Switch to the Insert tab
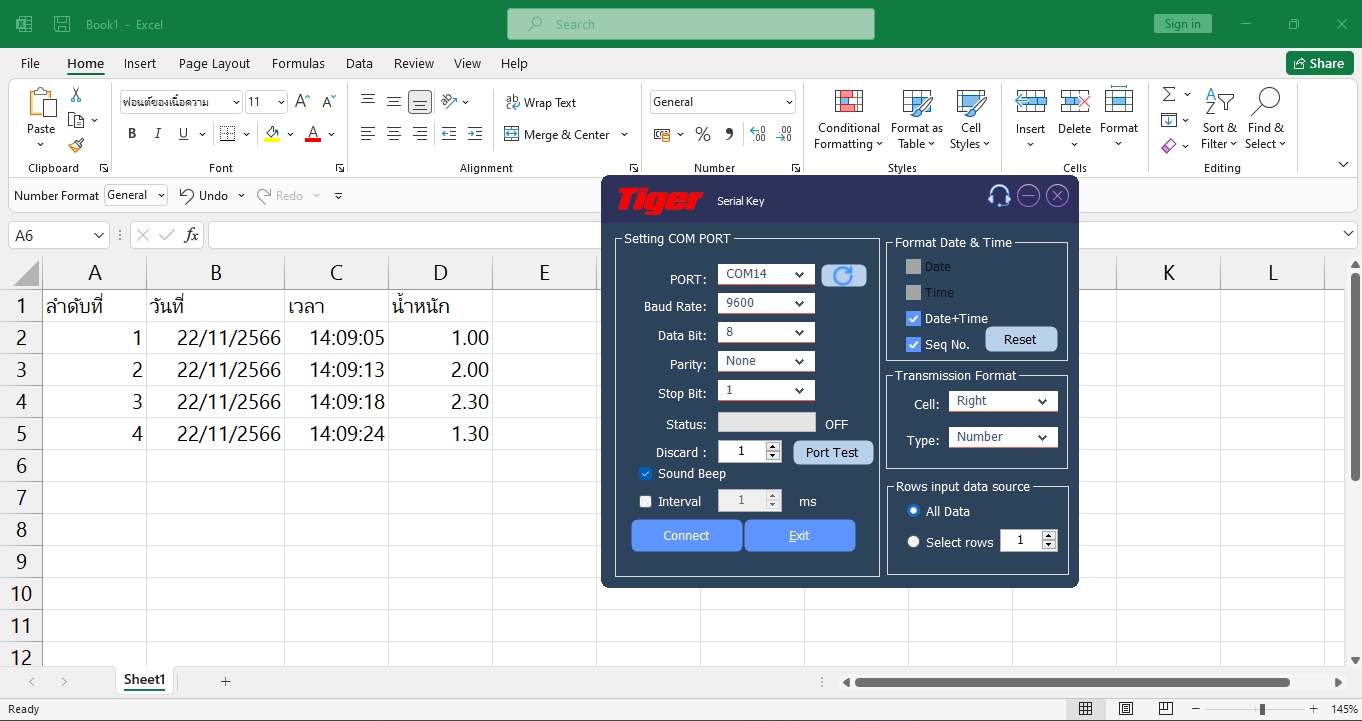Screen dimensions: 1362x721 (140, 63)
